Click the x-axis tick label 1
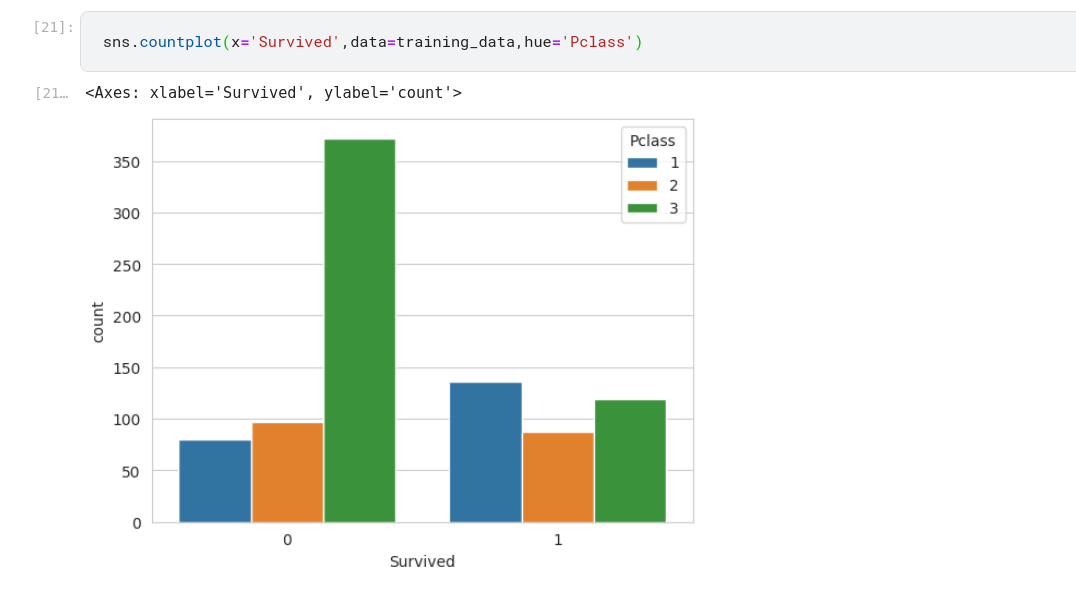Screen dimensions: 1076x600 click(558, 540)
